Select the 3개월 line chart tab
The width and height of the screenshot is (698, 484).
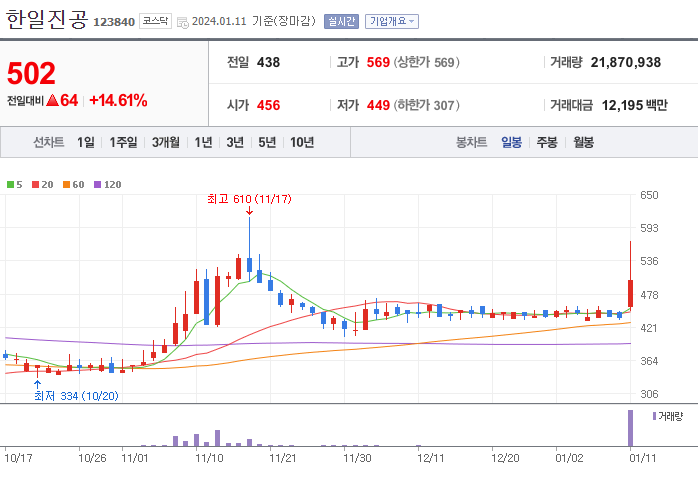(x=166, y=142)
